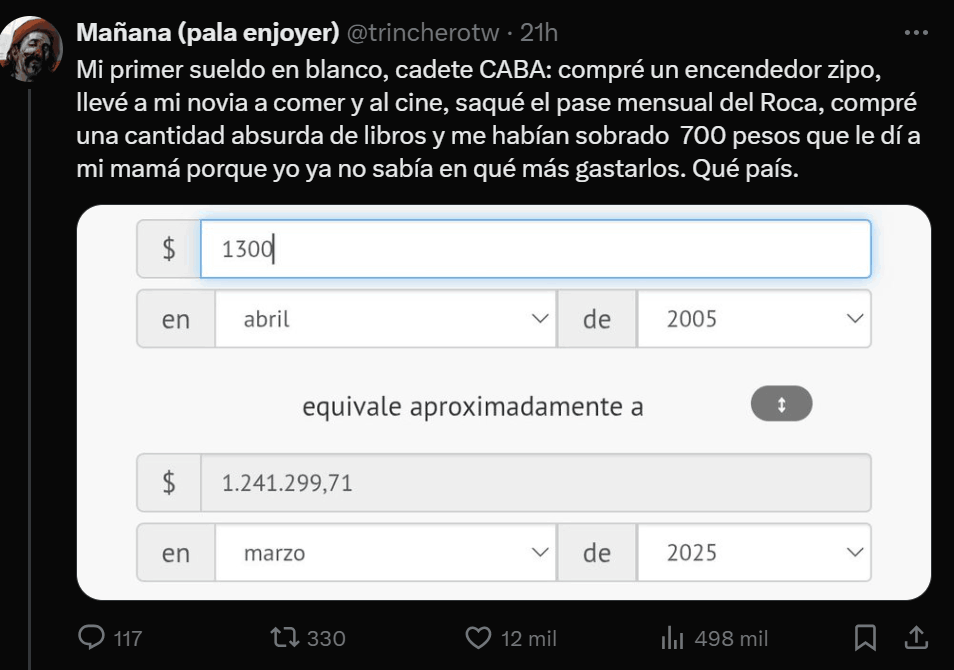Click the result field showing 1.241.299,71
Viewport: 954px width, 670px height.
click(540, 483)
